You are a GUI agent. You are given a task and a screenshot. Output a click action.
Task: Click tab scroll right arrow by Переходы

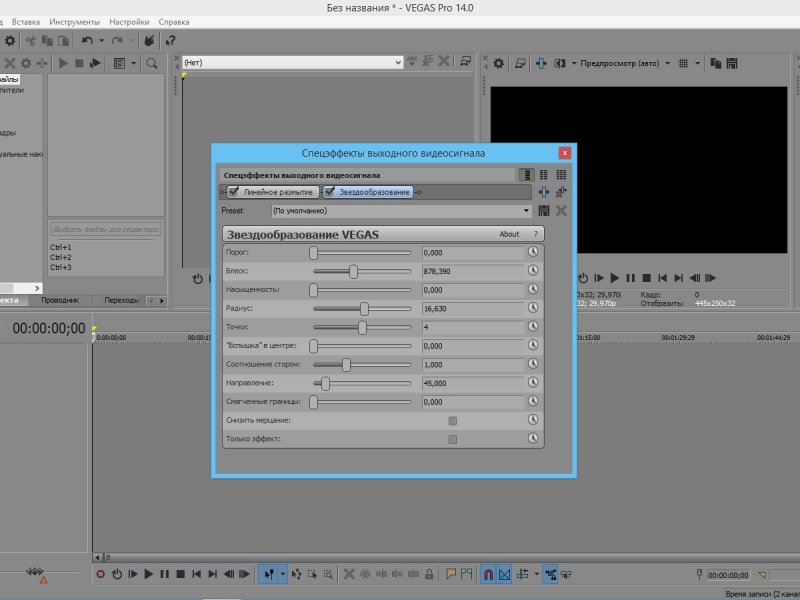point(162,301)
